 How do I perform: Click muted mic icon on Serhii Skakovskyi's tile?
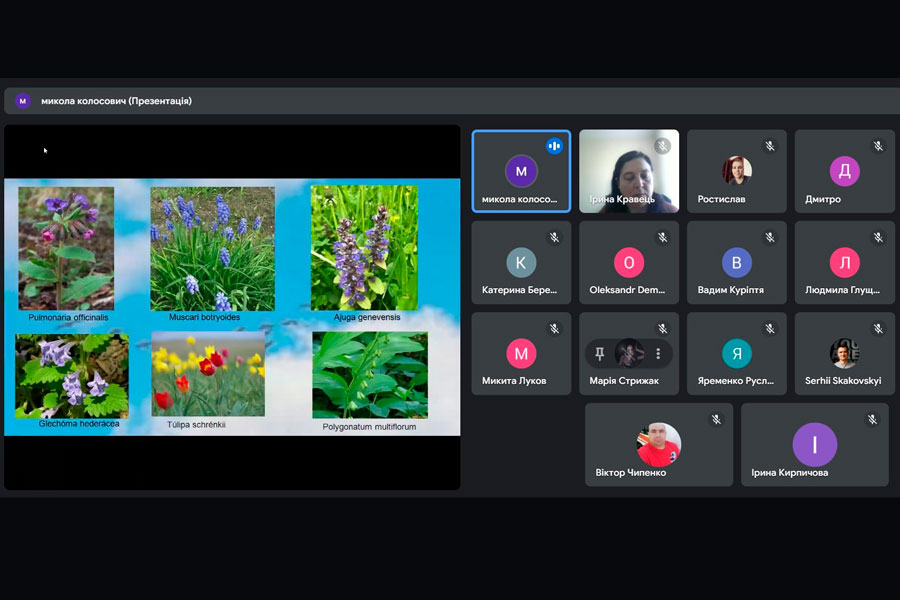click(x=878, y=329)
